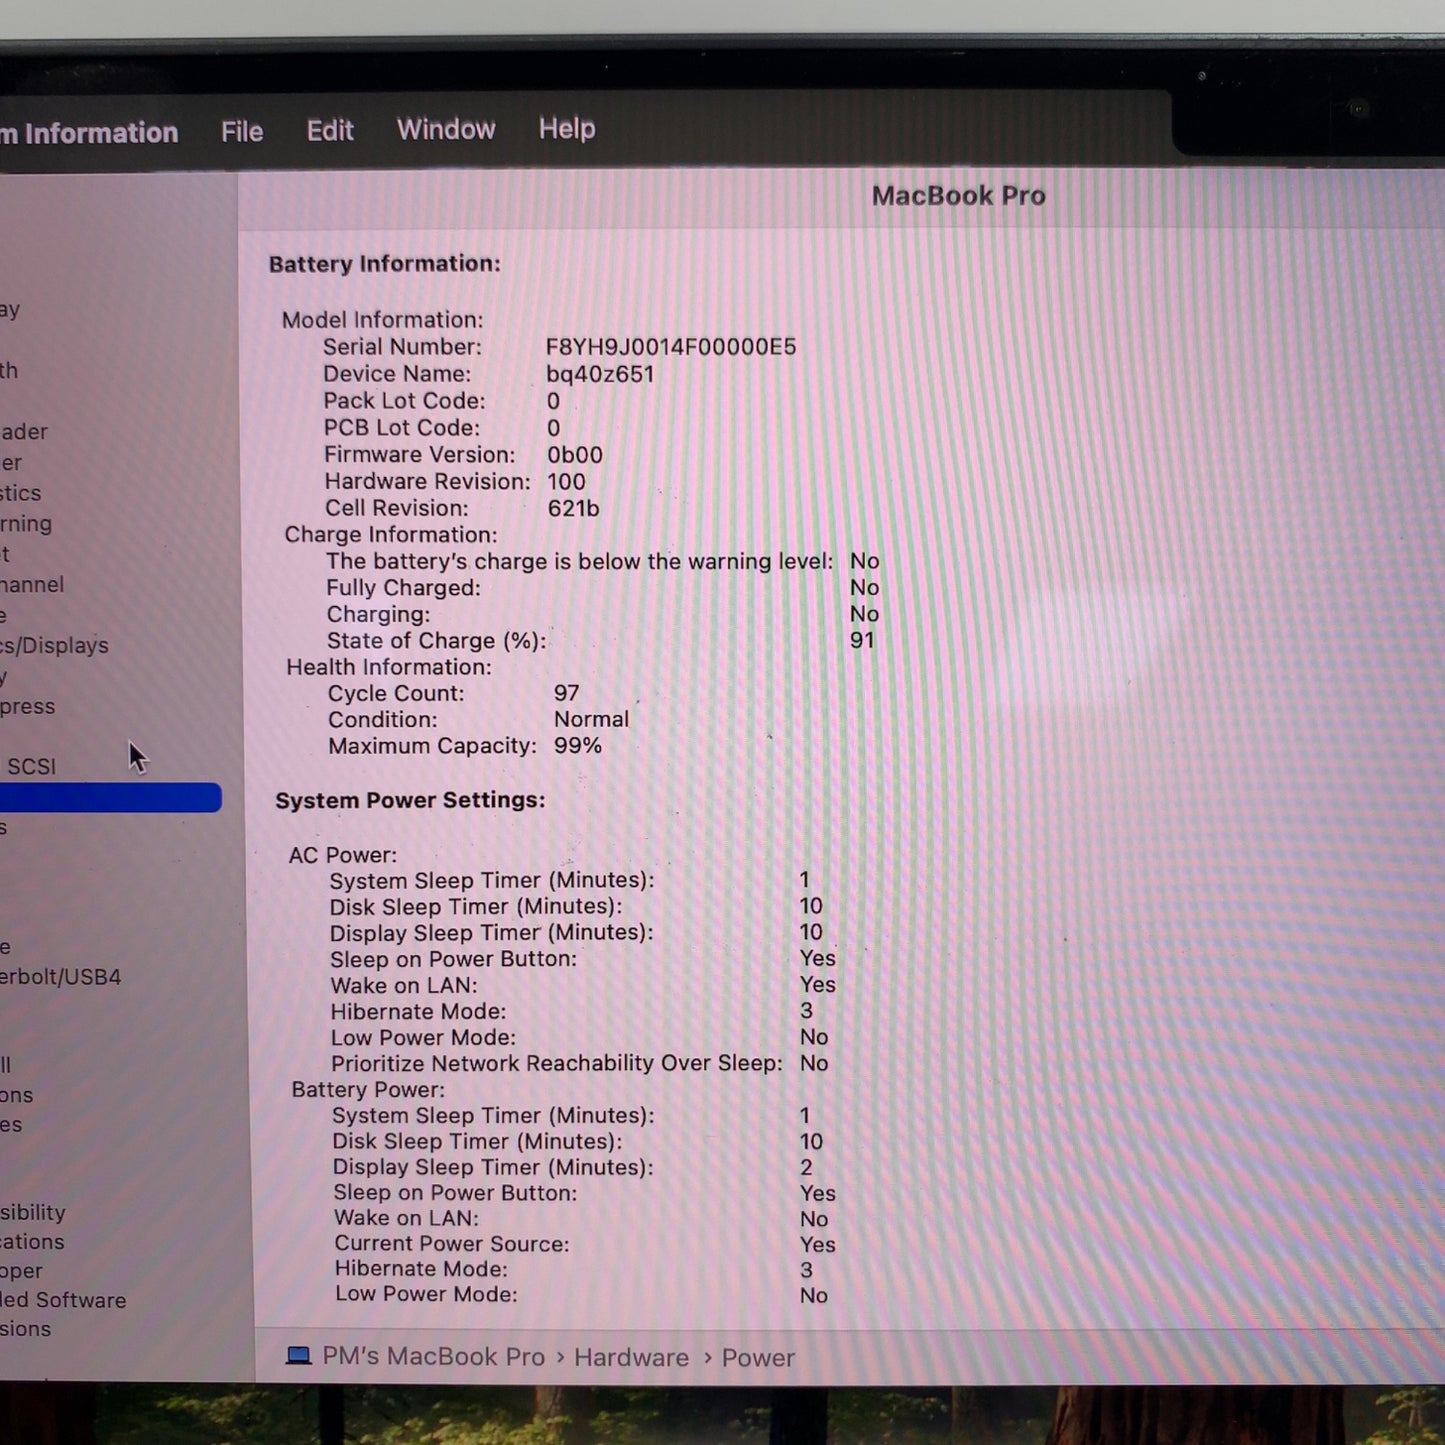
Task: Click the PCB Lot Code label
Action: [402, 428]
